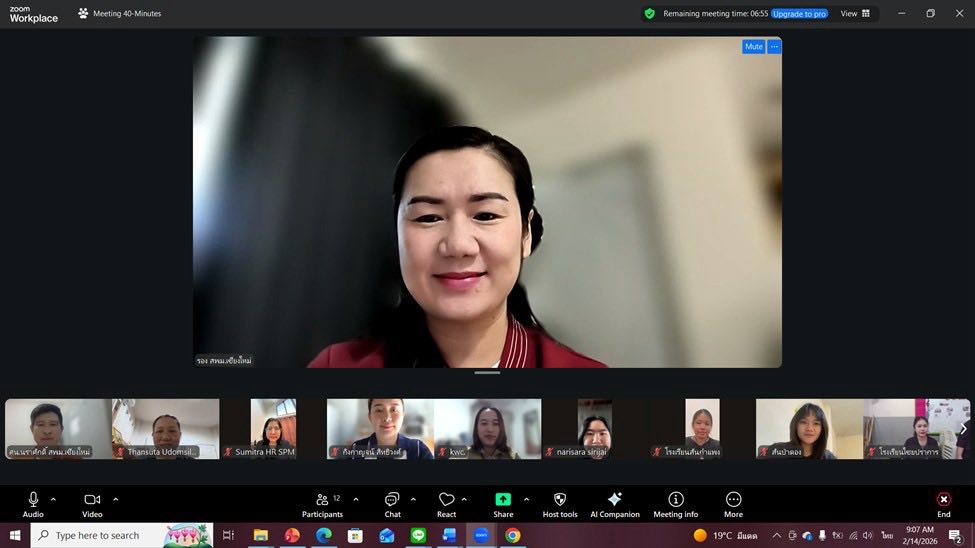Viewport: 975px width, 548px height.
Task: Open the Chat panel
Action: coord(392,500)
